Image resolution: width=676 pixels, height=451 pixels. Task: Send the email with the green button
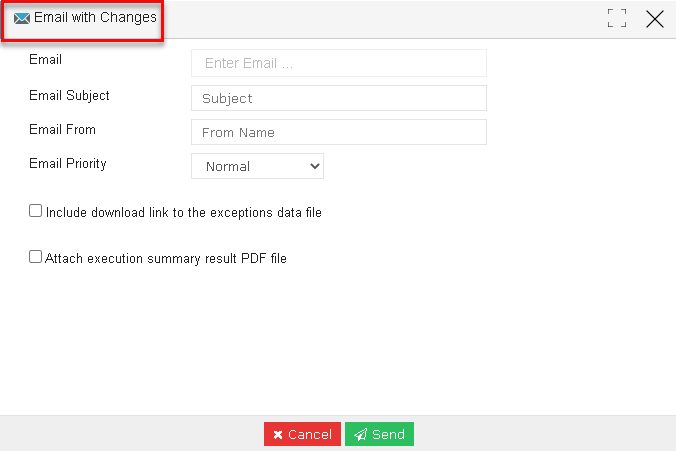coord(379,434)
